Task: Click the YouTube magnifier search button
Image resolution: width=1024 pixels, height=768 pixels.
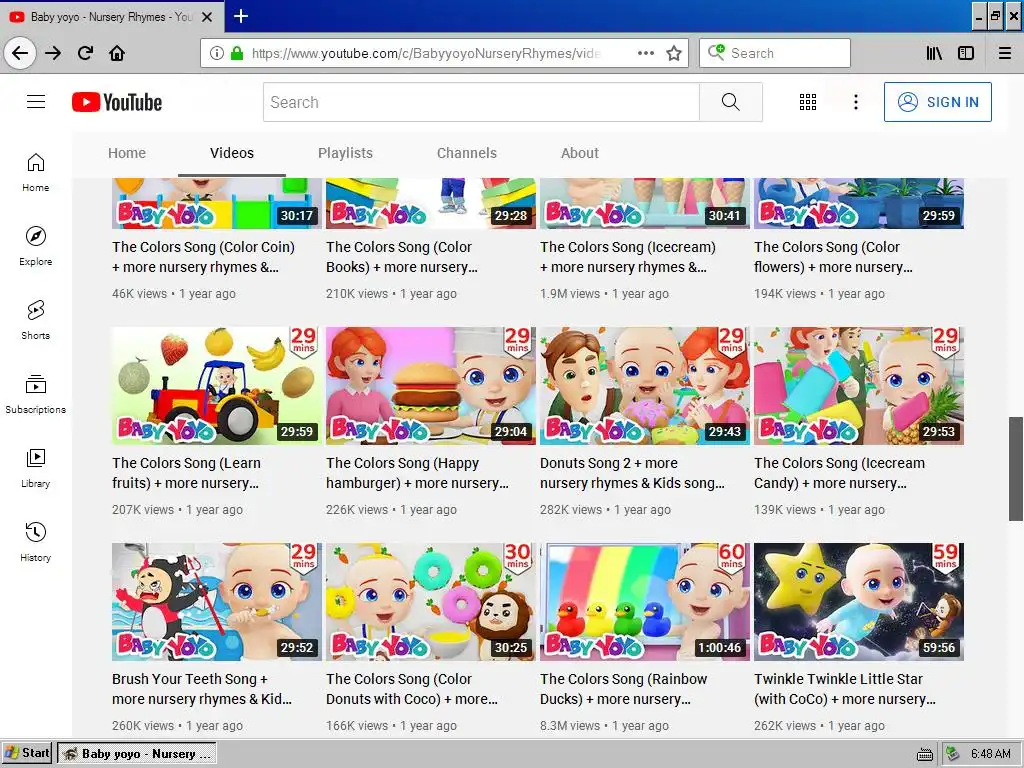Action: click(731, 102)
